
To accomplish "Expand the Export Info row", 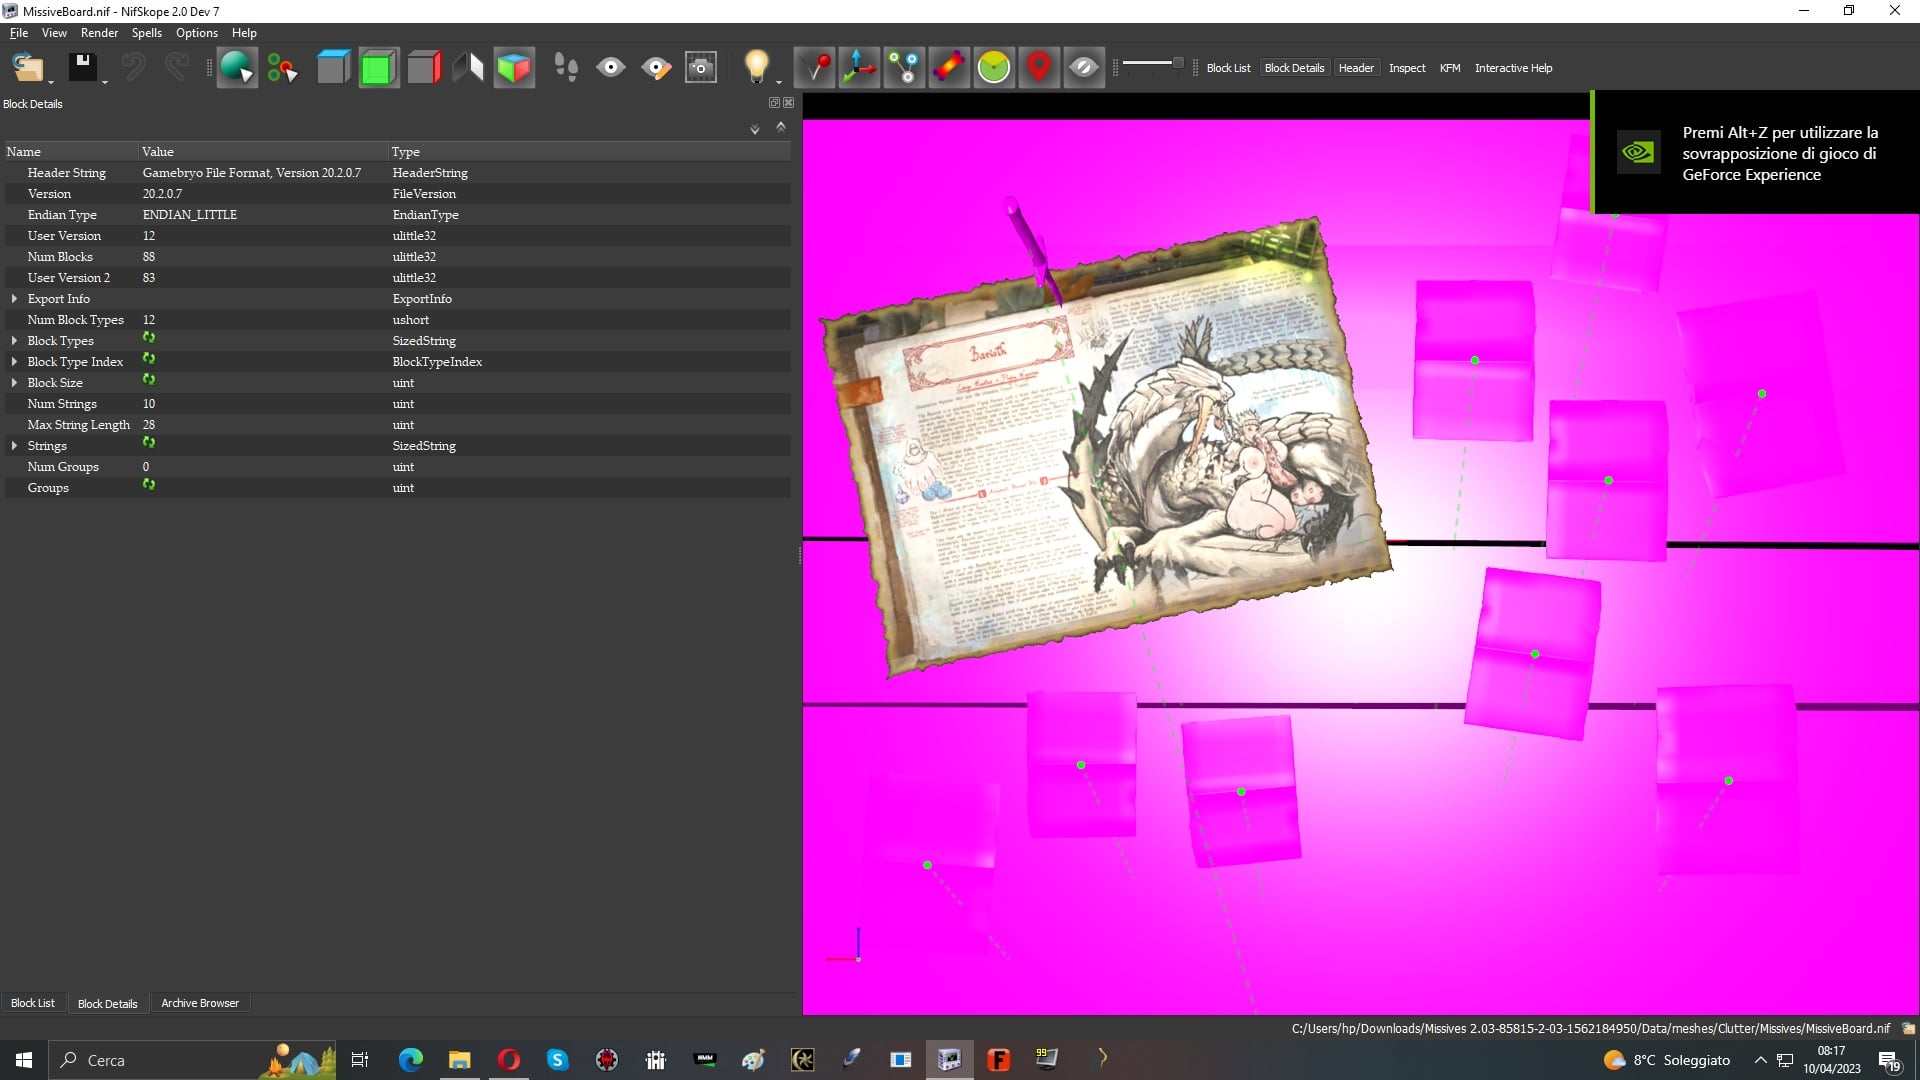I will [x=14, y=299].
